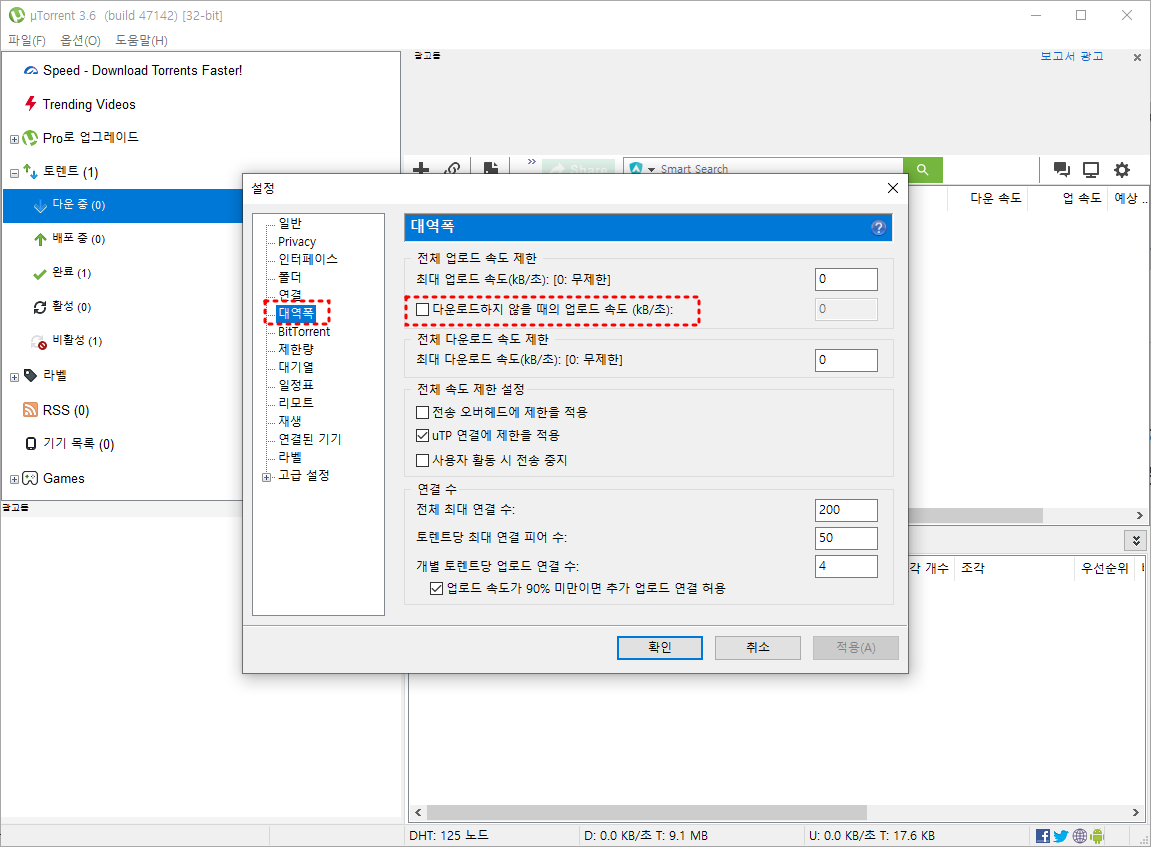Close the ad banner with X

tap(1137, 57)
